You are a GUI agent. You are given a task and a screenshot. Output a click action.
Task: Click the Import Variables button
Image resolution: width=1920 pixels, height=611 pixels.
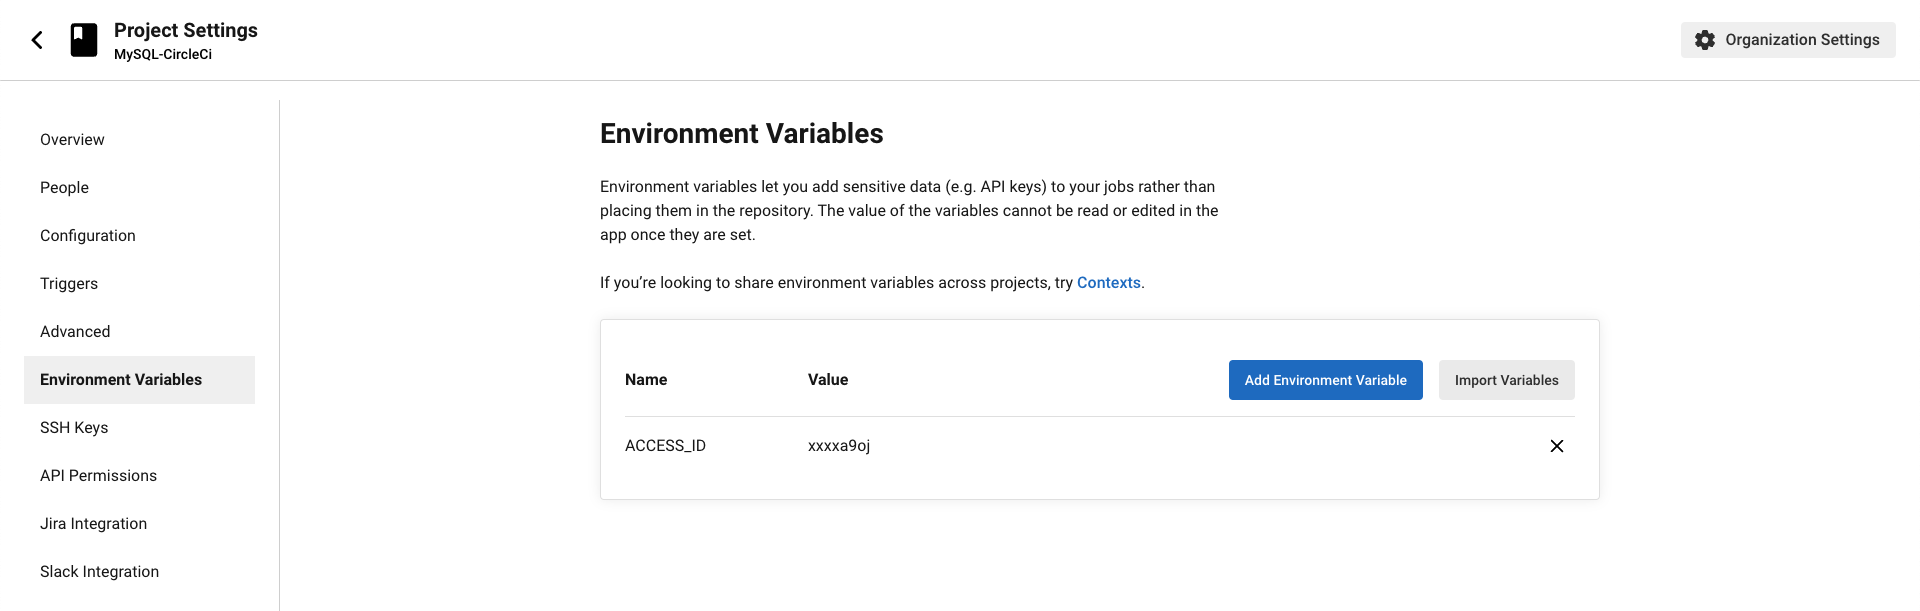(x=1506, y=380)
